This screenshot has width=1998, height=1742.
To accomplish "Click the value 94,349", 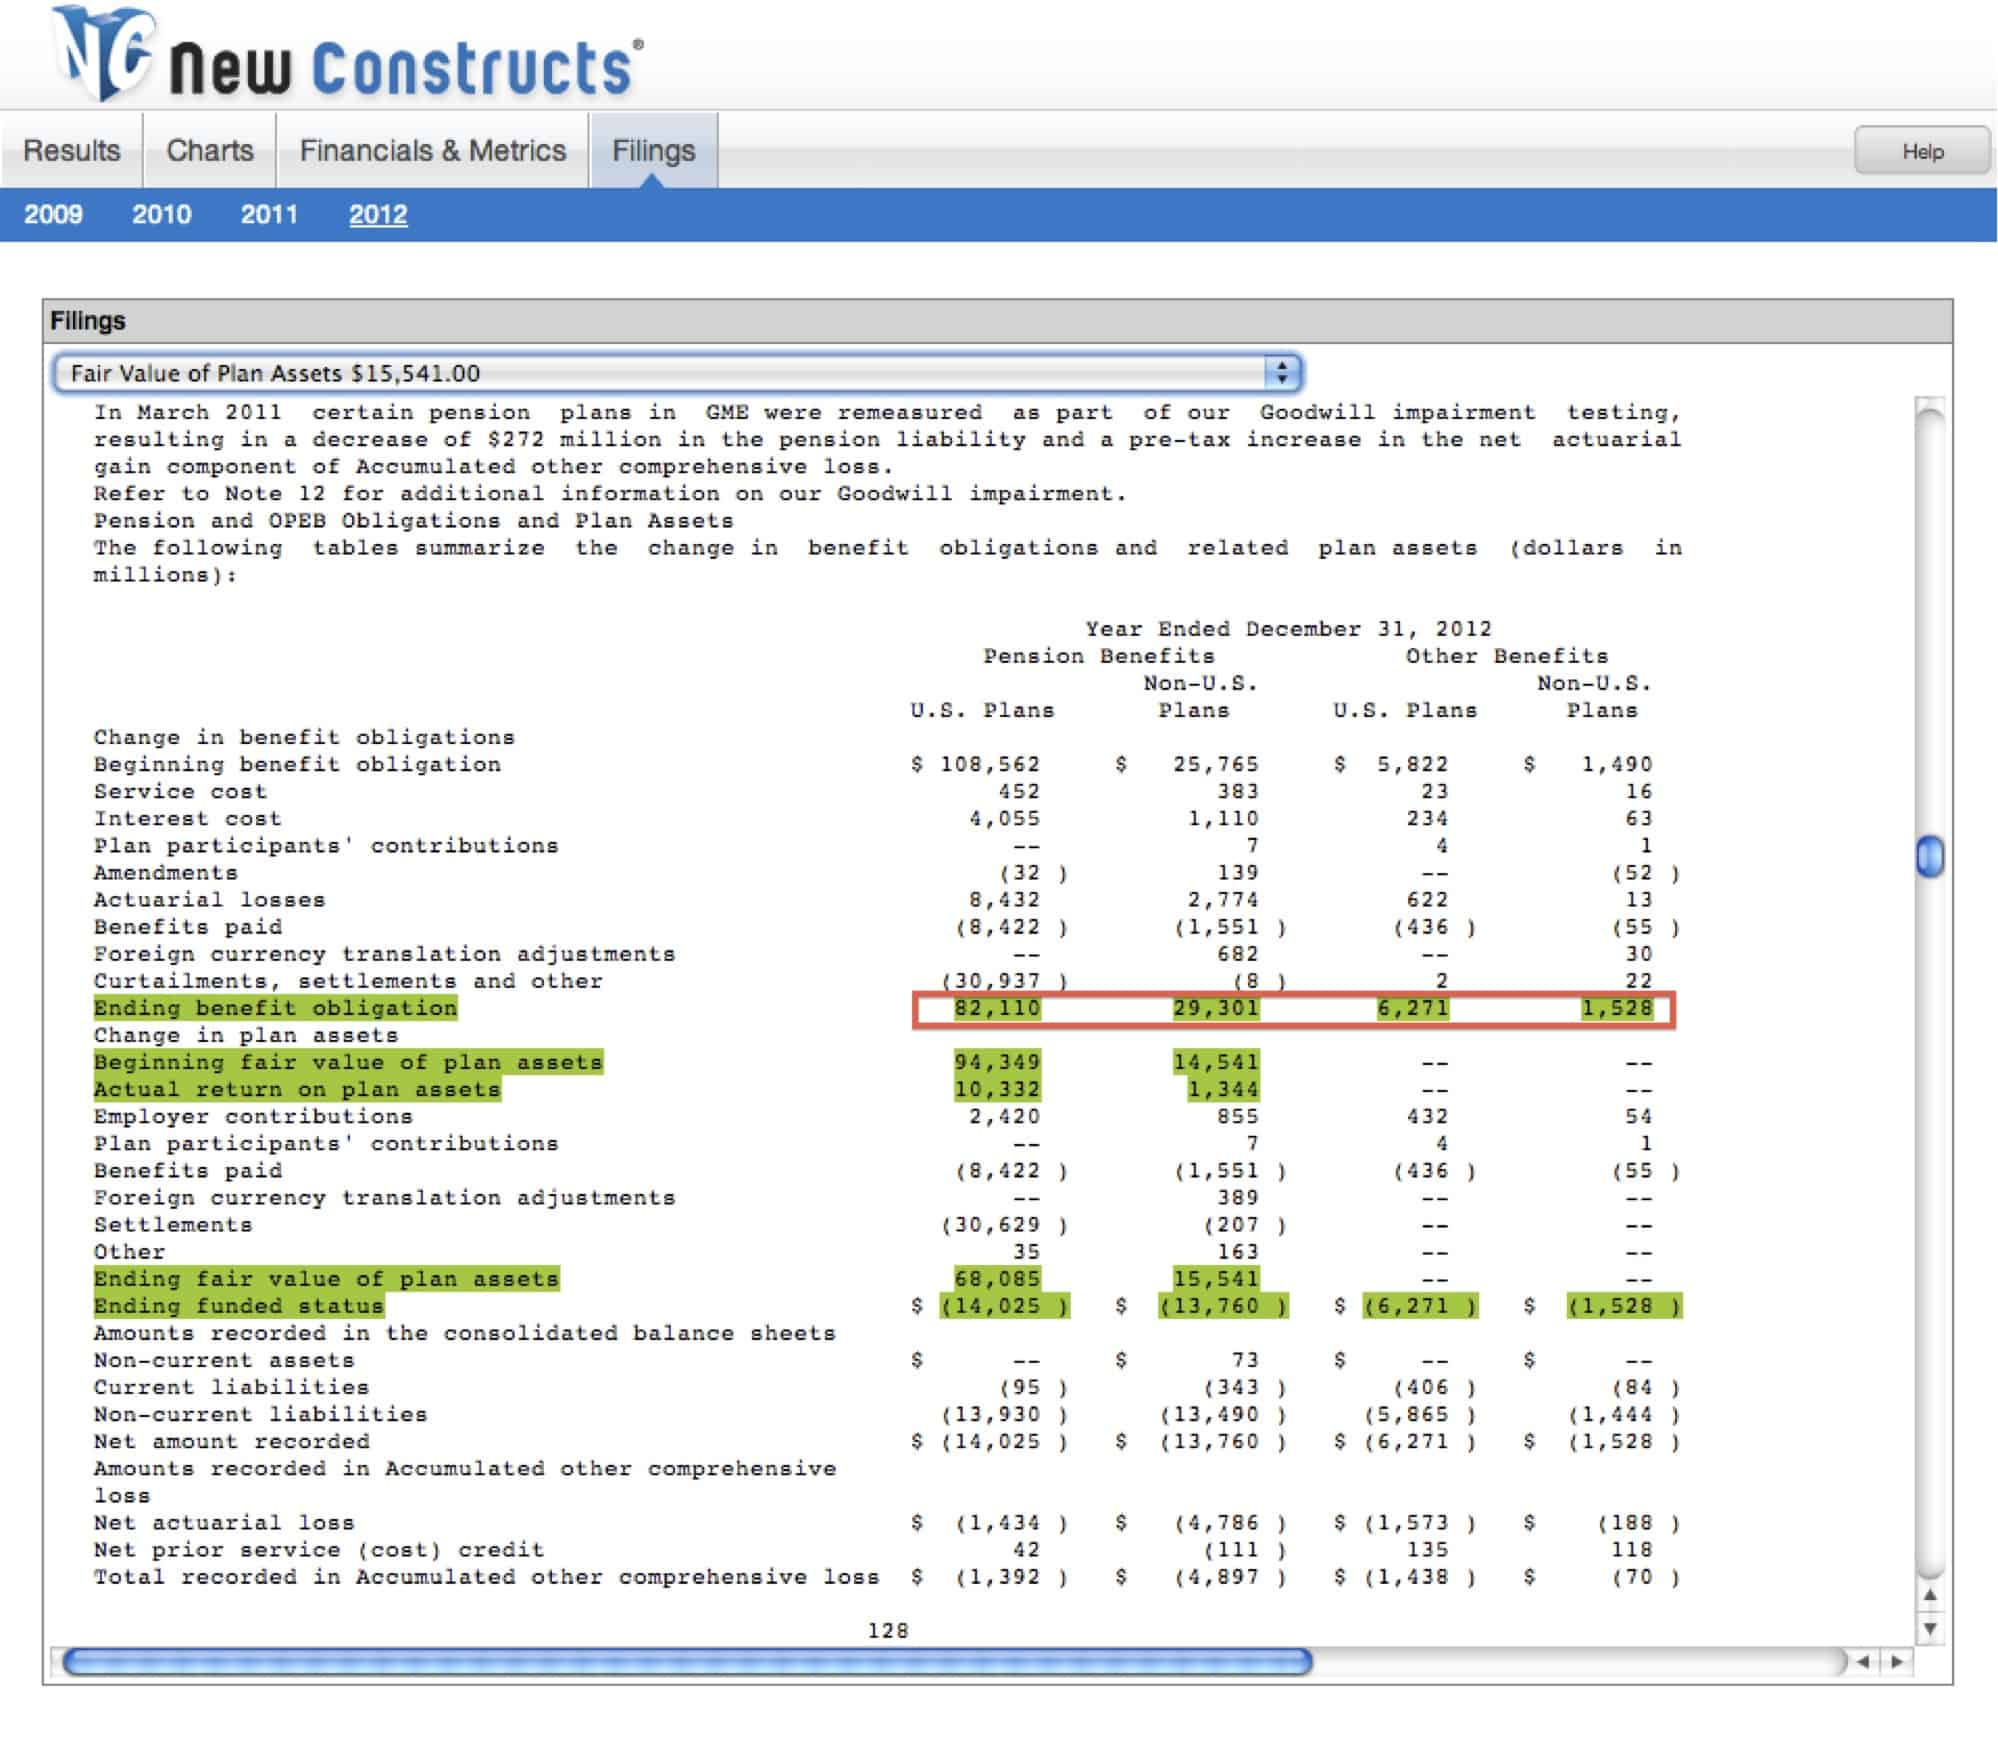I will [997, 1062].
